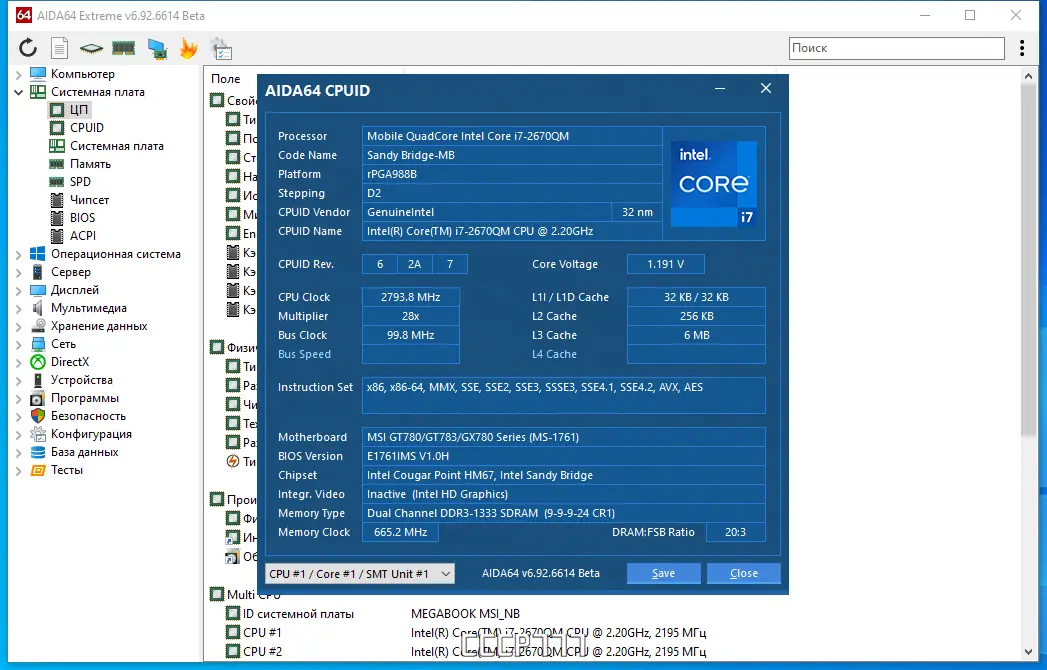This screenshot has width=1047, height=670.
Task: Click the Intel Core i7 logo image
Action: [713, 182]
